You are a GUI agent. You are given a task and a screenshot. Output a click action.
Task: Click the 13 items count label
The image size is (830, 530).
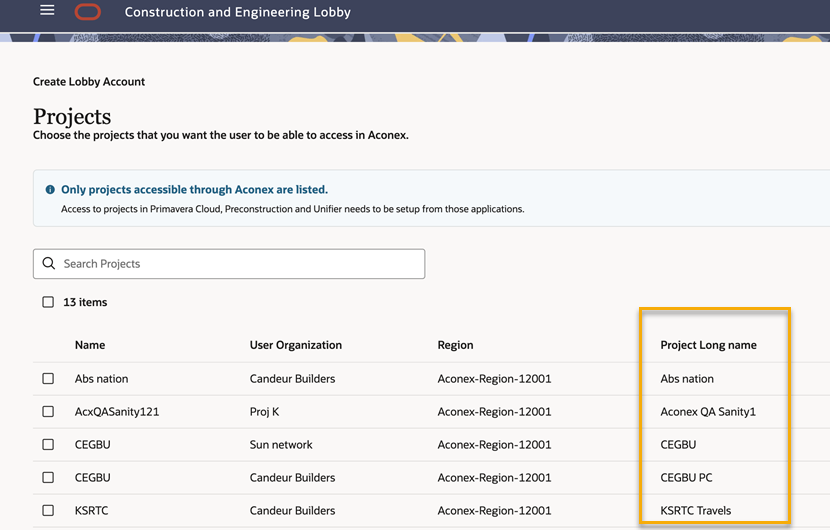(85, 302)
